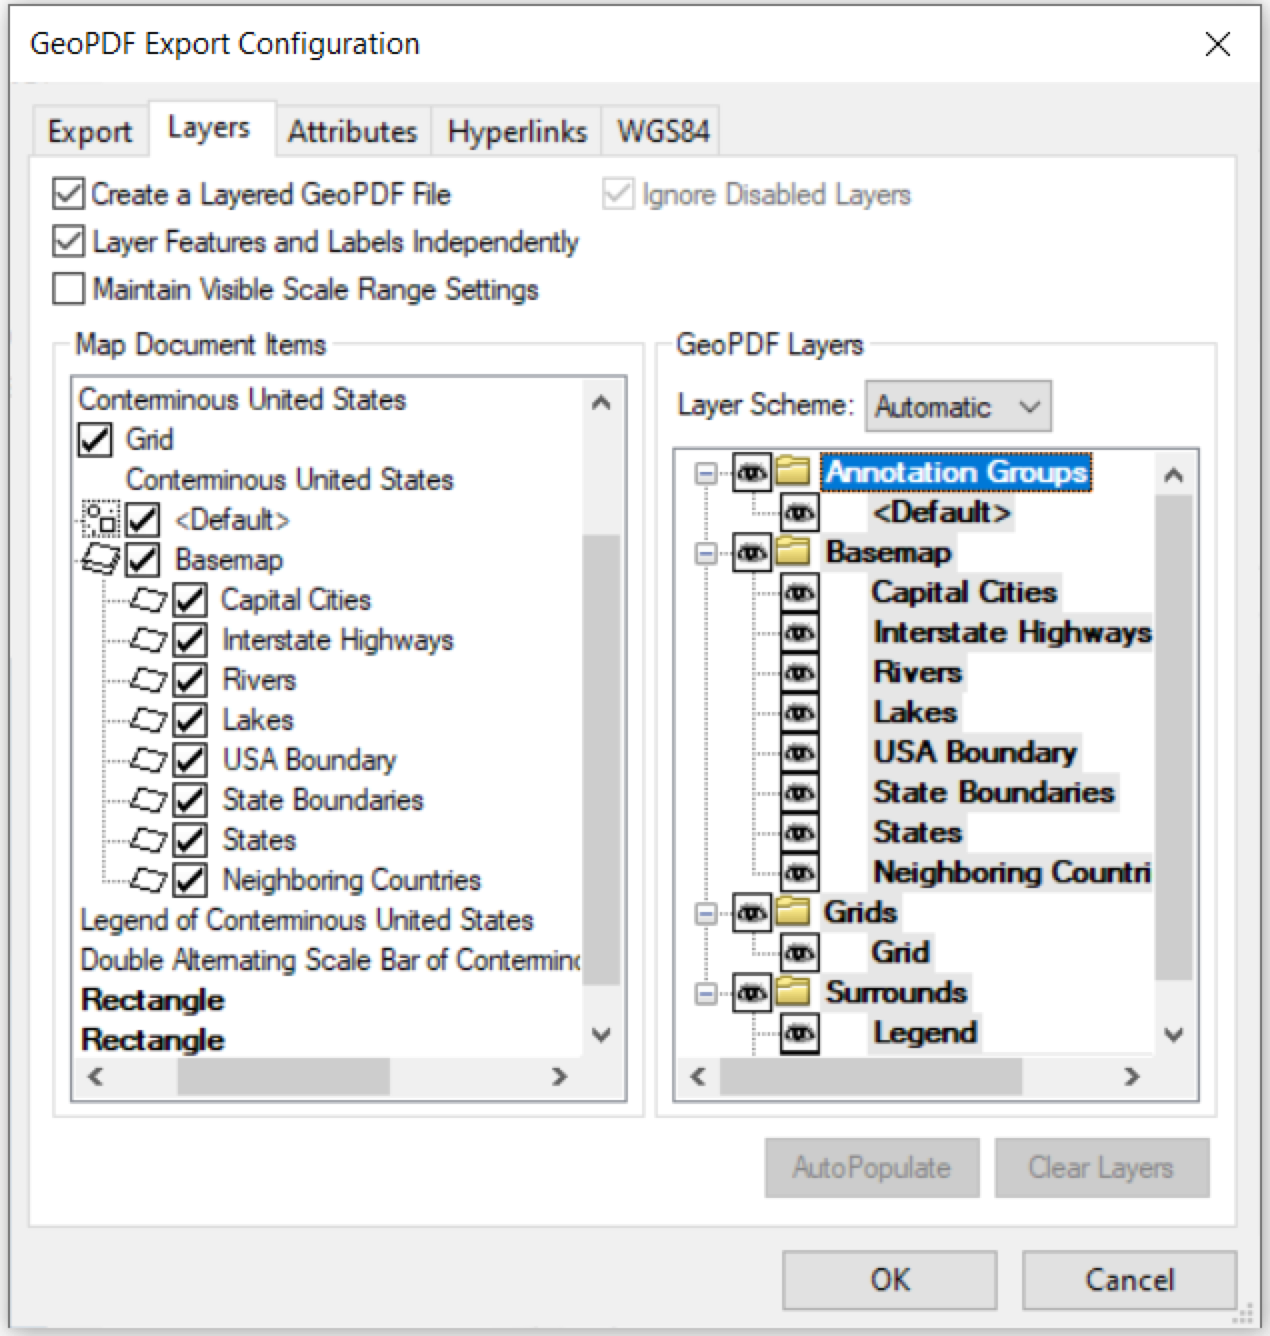Collapse Grids tree node
The width and height of the screenshot is (1270, 1336).
tap(706, 912)
